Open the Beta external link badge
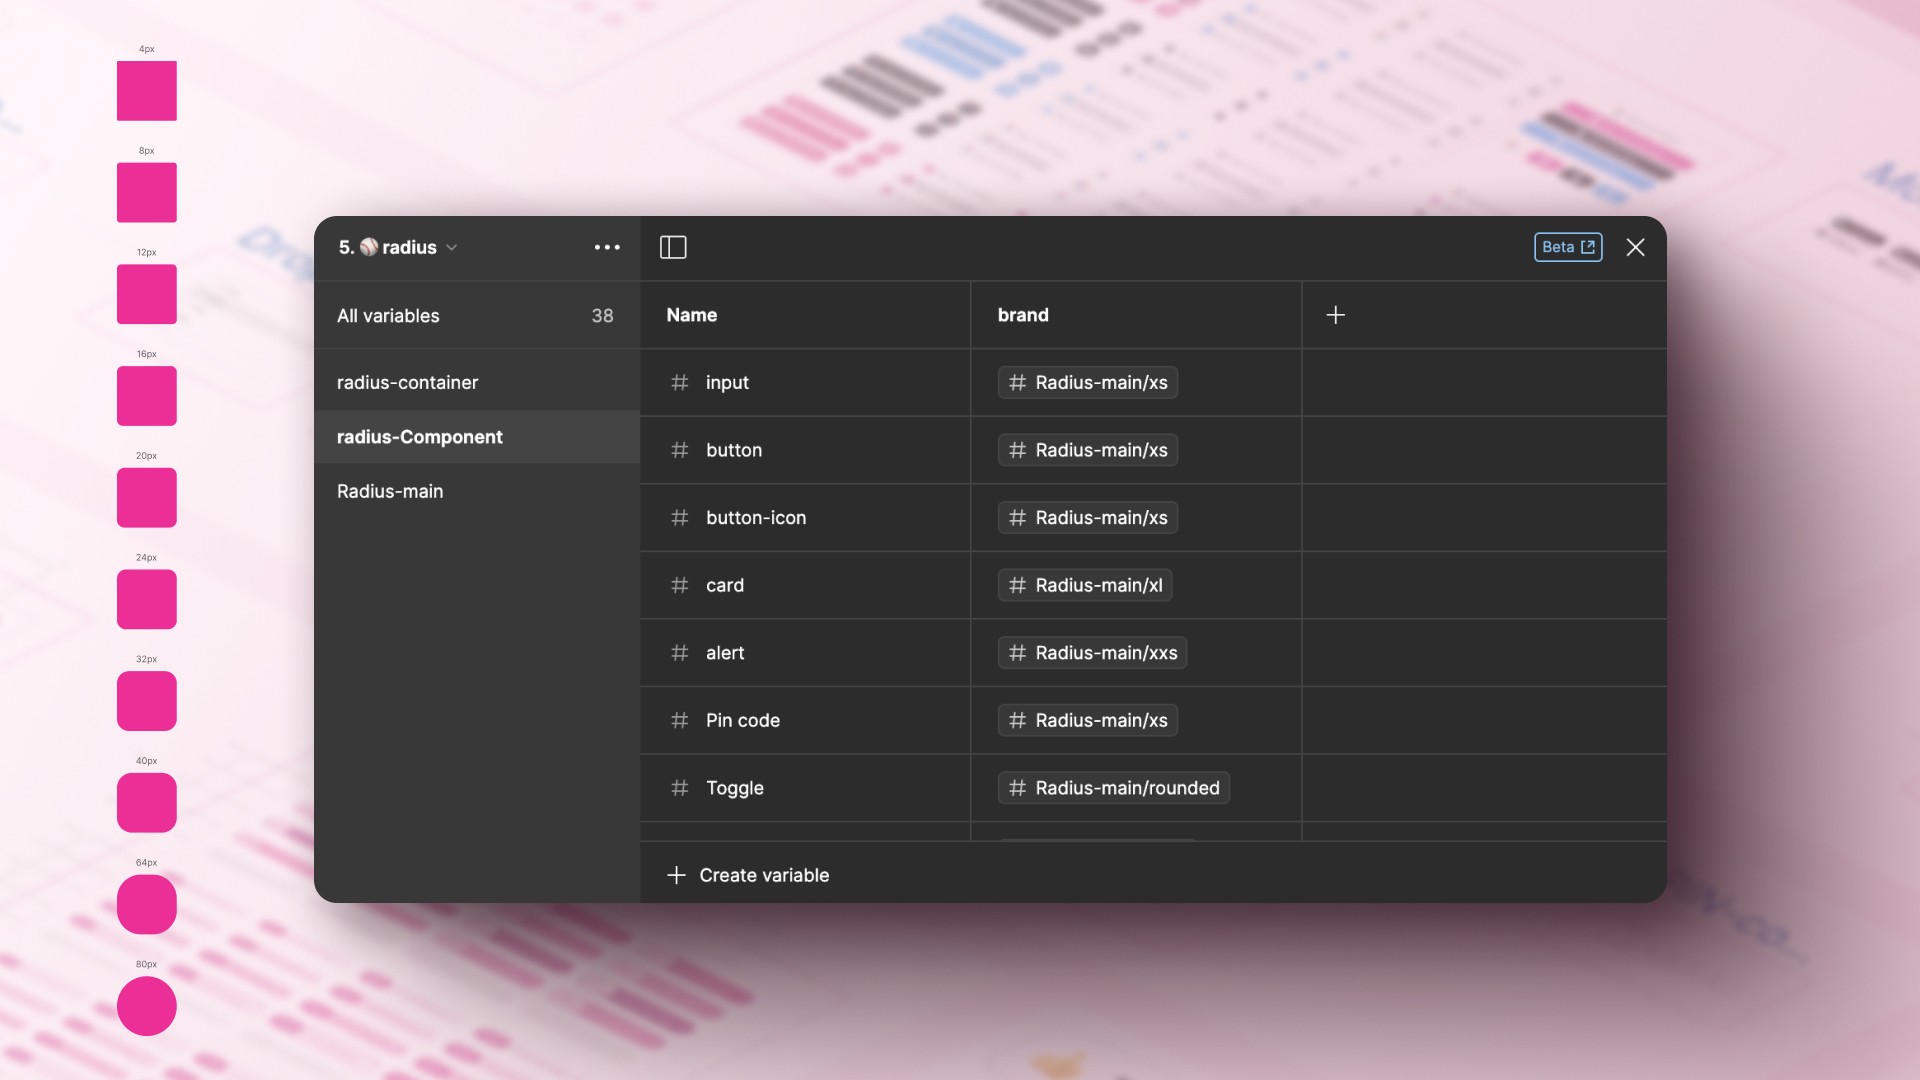The height and width of the screenshot is (1080, 1920). pyautogui.click(x=1568, y=247)
